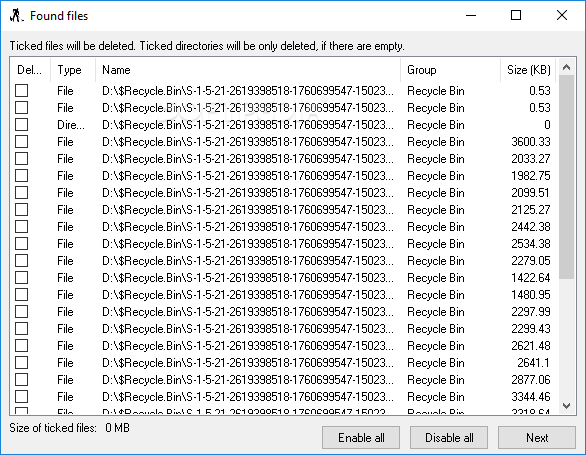Sort list by the Group column header

pyautogui.click(x=450, y=70)
